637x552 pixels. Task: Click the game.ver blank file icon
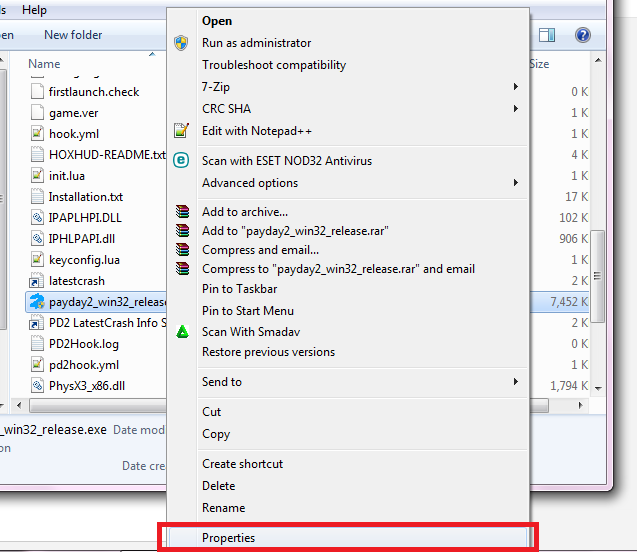tap(37, 113)
